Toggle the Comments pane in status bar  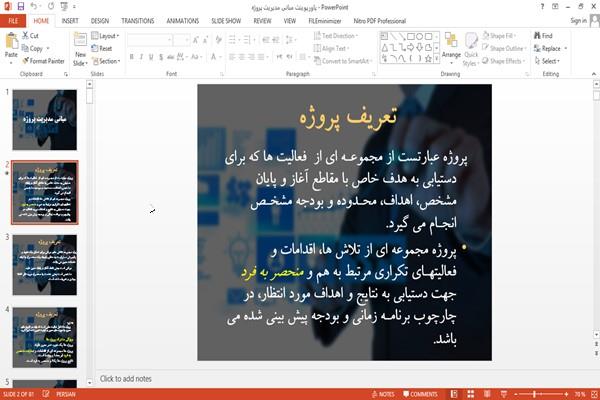pyautogui.click(x=420, y=394)
